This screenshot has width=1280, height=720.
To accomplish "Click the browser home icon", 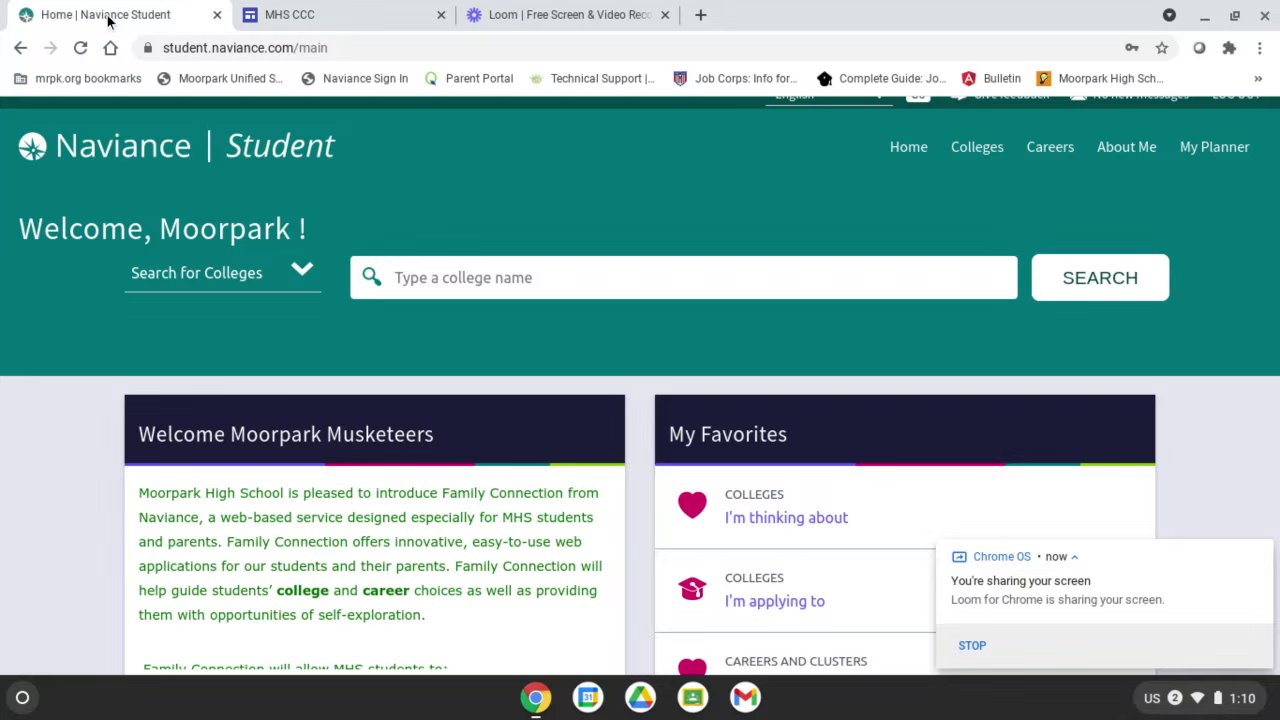I will (x=110, y=48).
